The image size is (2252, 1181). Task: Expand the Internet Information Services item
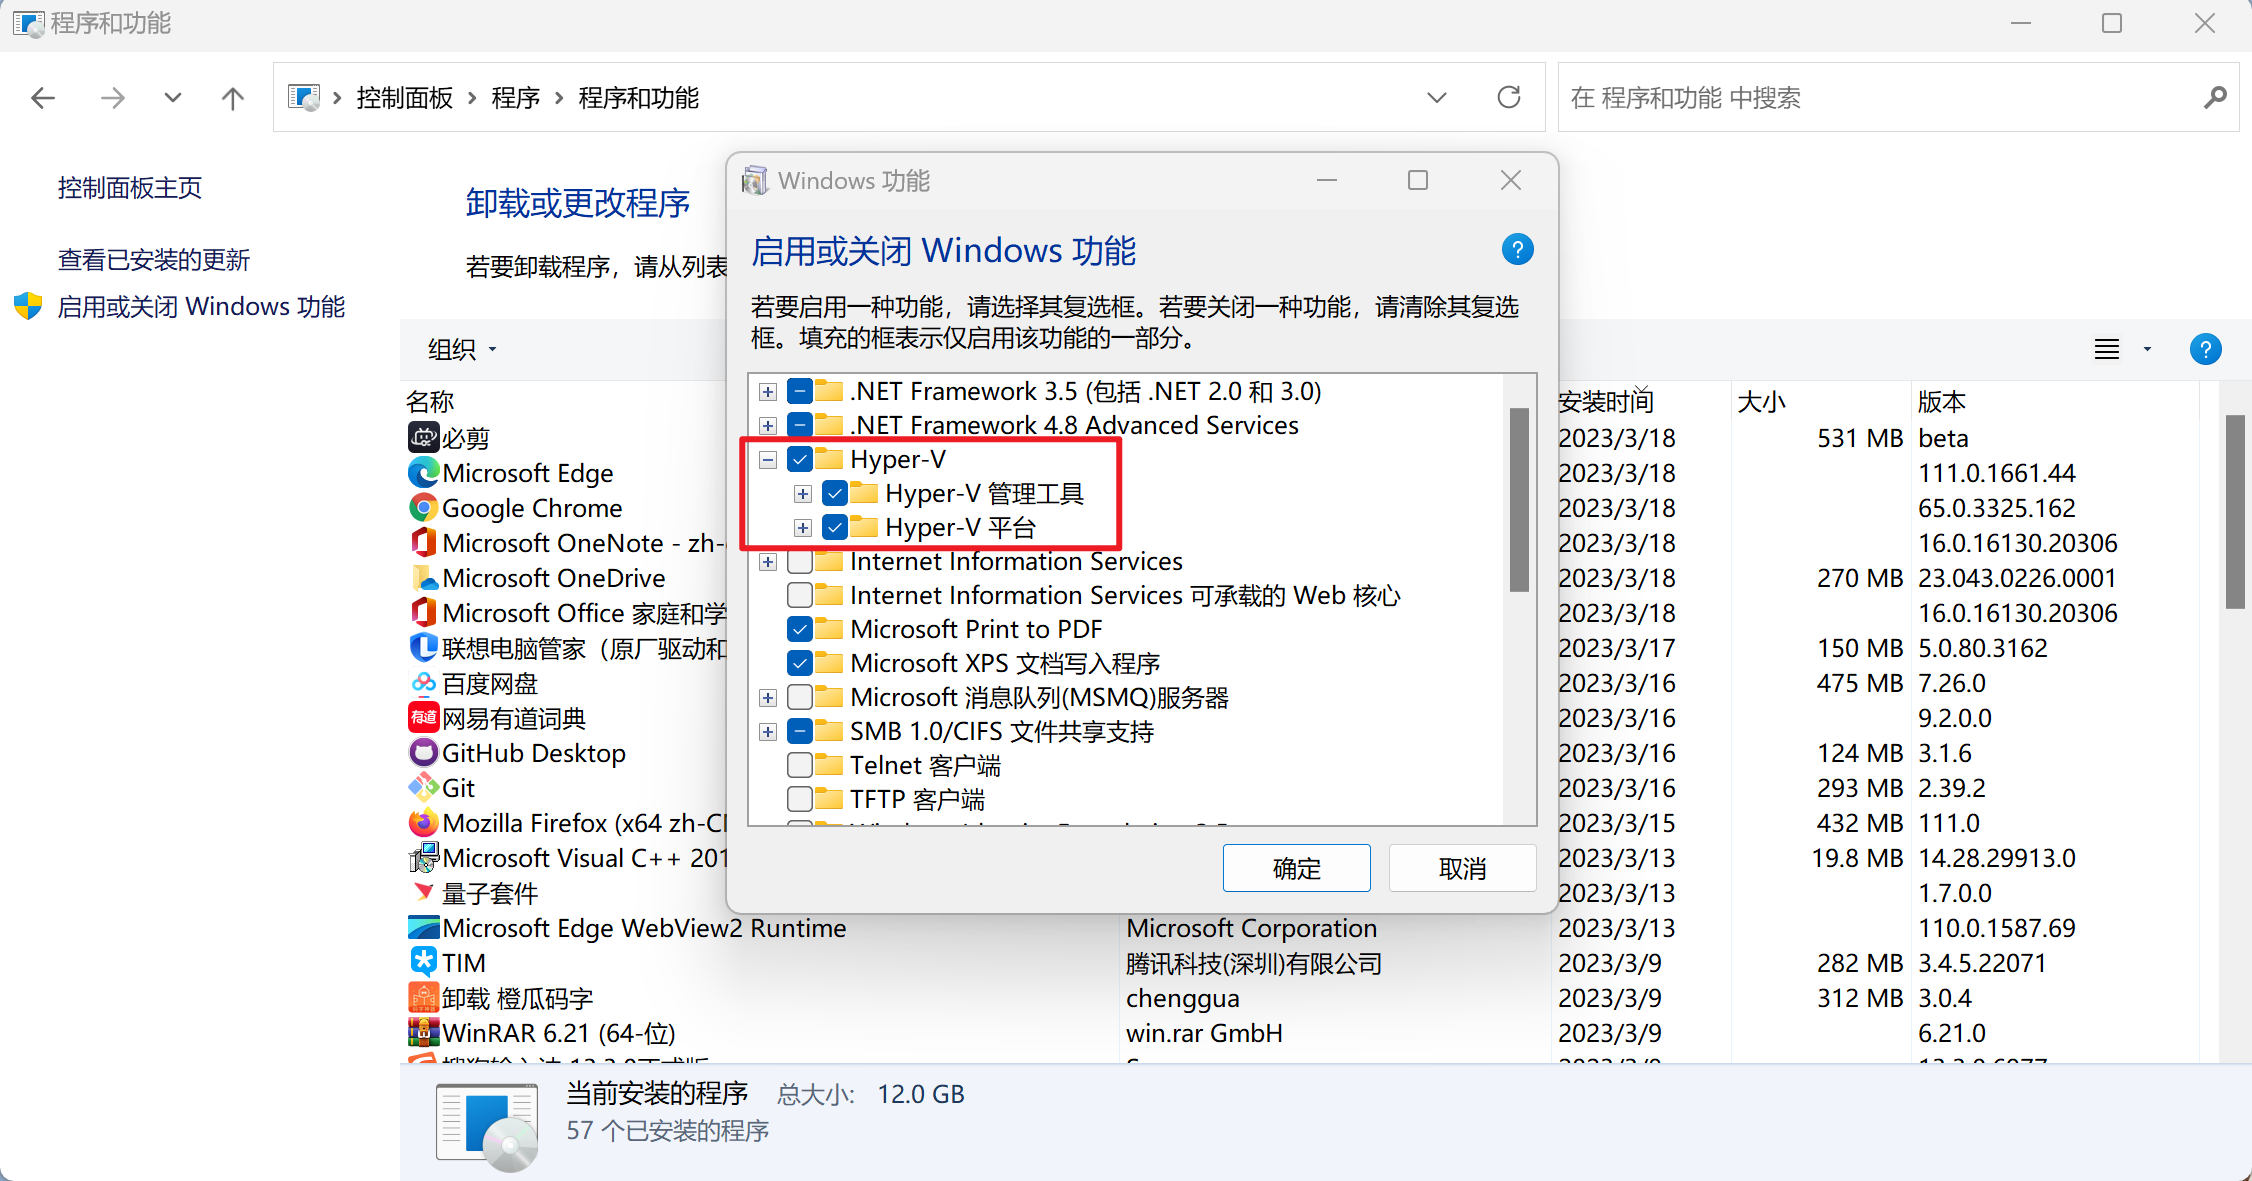point(767,560)
